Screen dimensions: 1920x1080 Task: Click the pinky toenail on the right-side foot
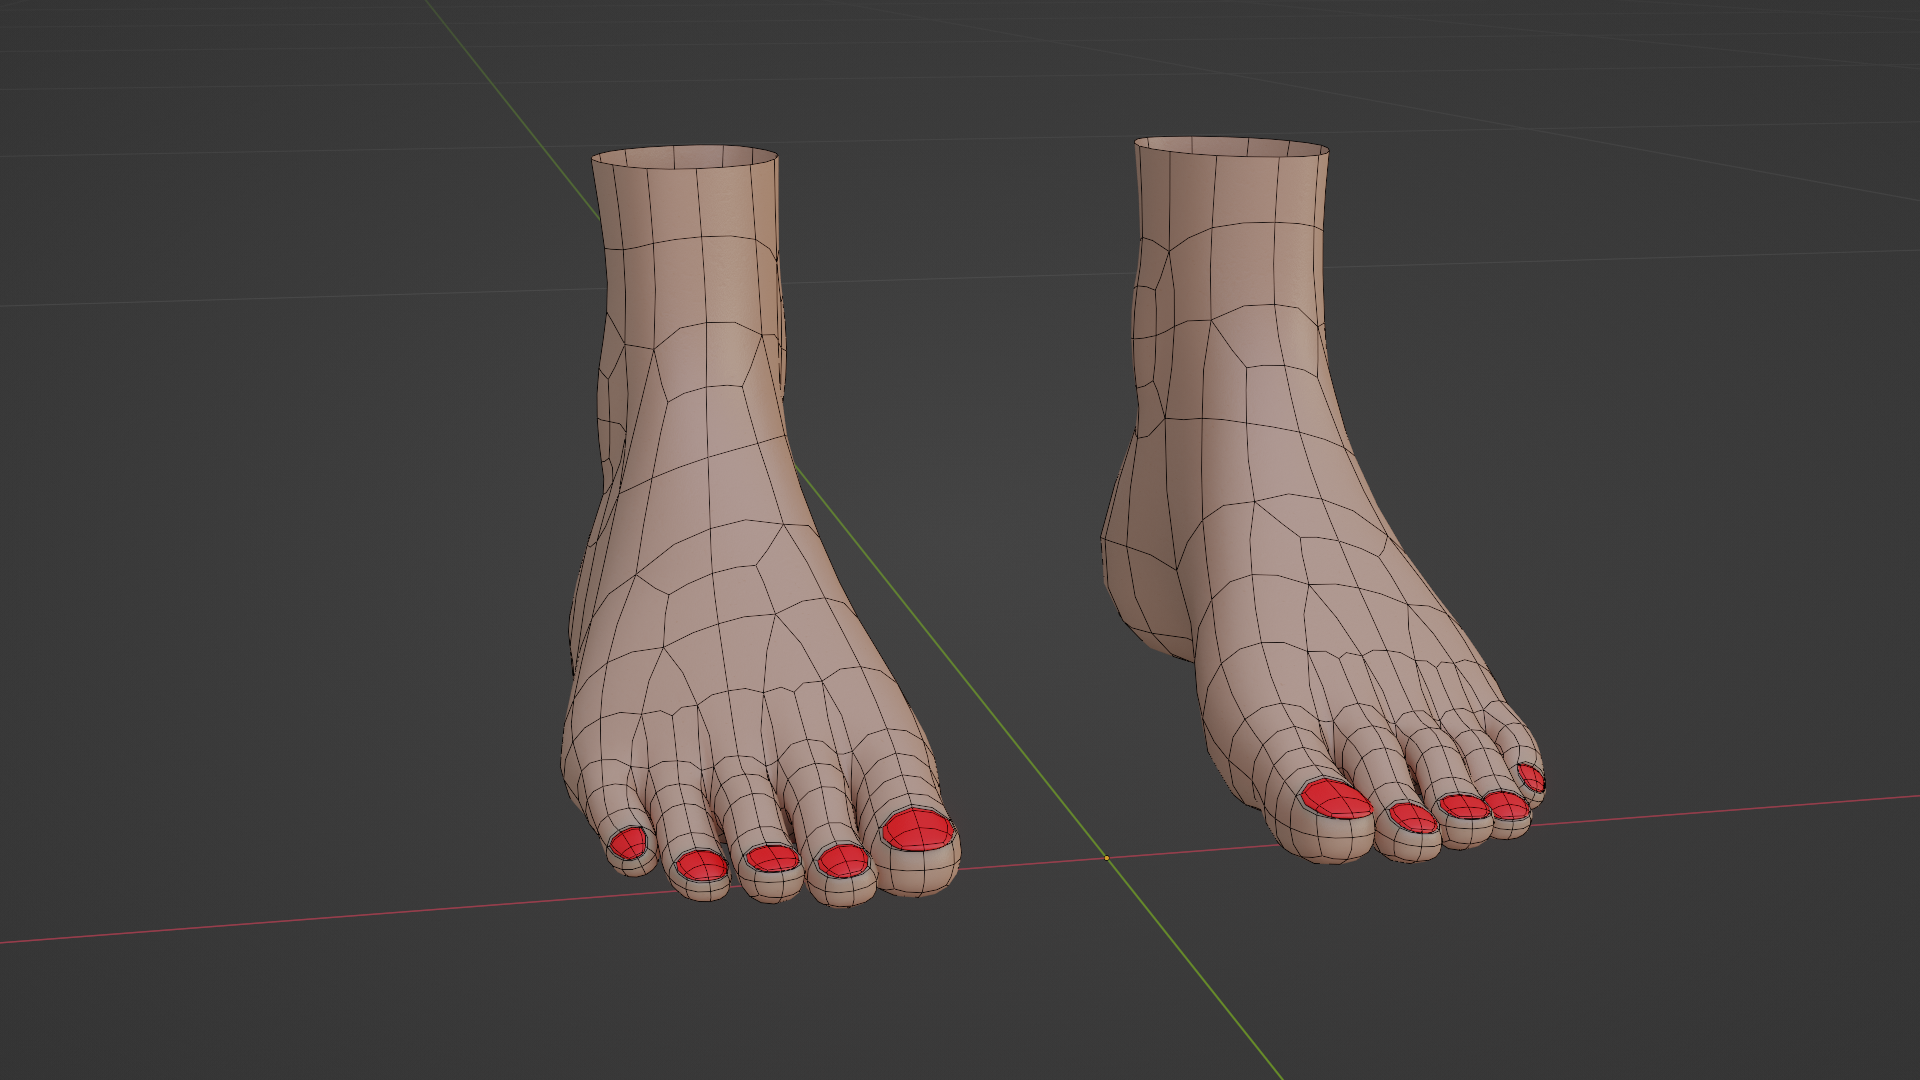click(1531, 777)
